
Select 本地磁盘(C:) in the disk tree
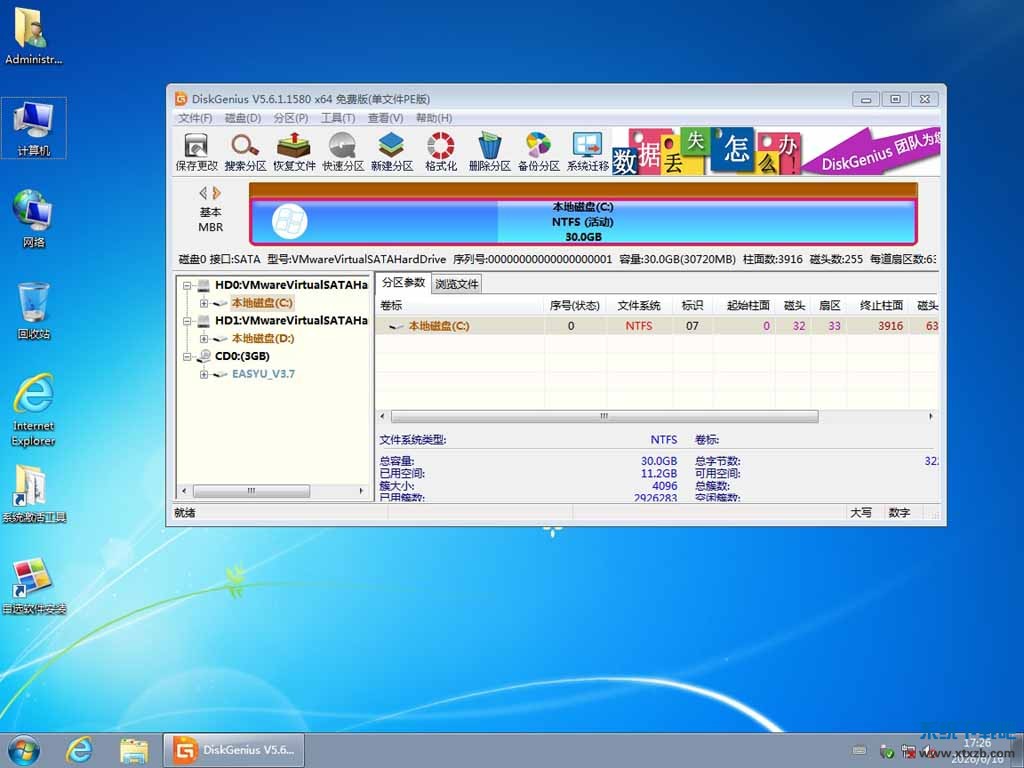(262, 303)
